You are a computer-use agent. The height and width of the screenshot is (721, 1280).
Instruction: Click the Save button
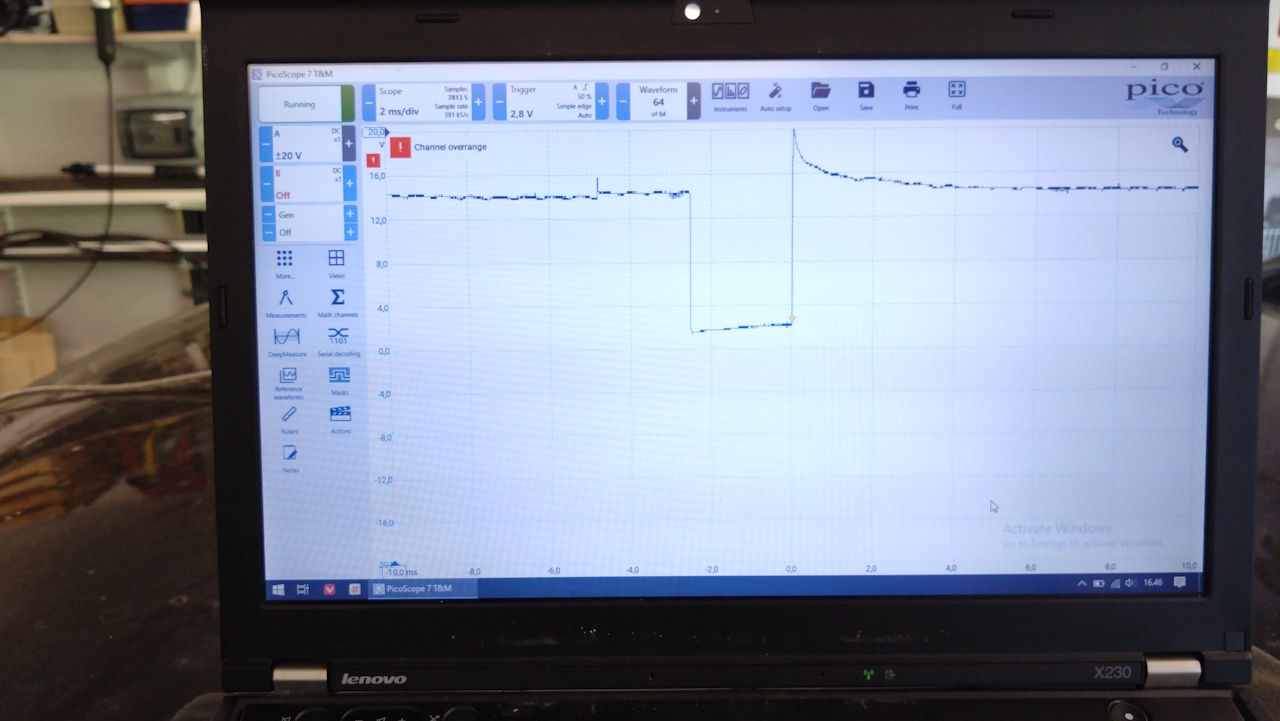tap(866, 95)
